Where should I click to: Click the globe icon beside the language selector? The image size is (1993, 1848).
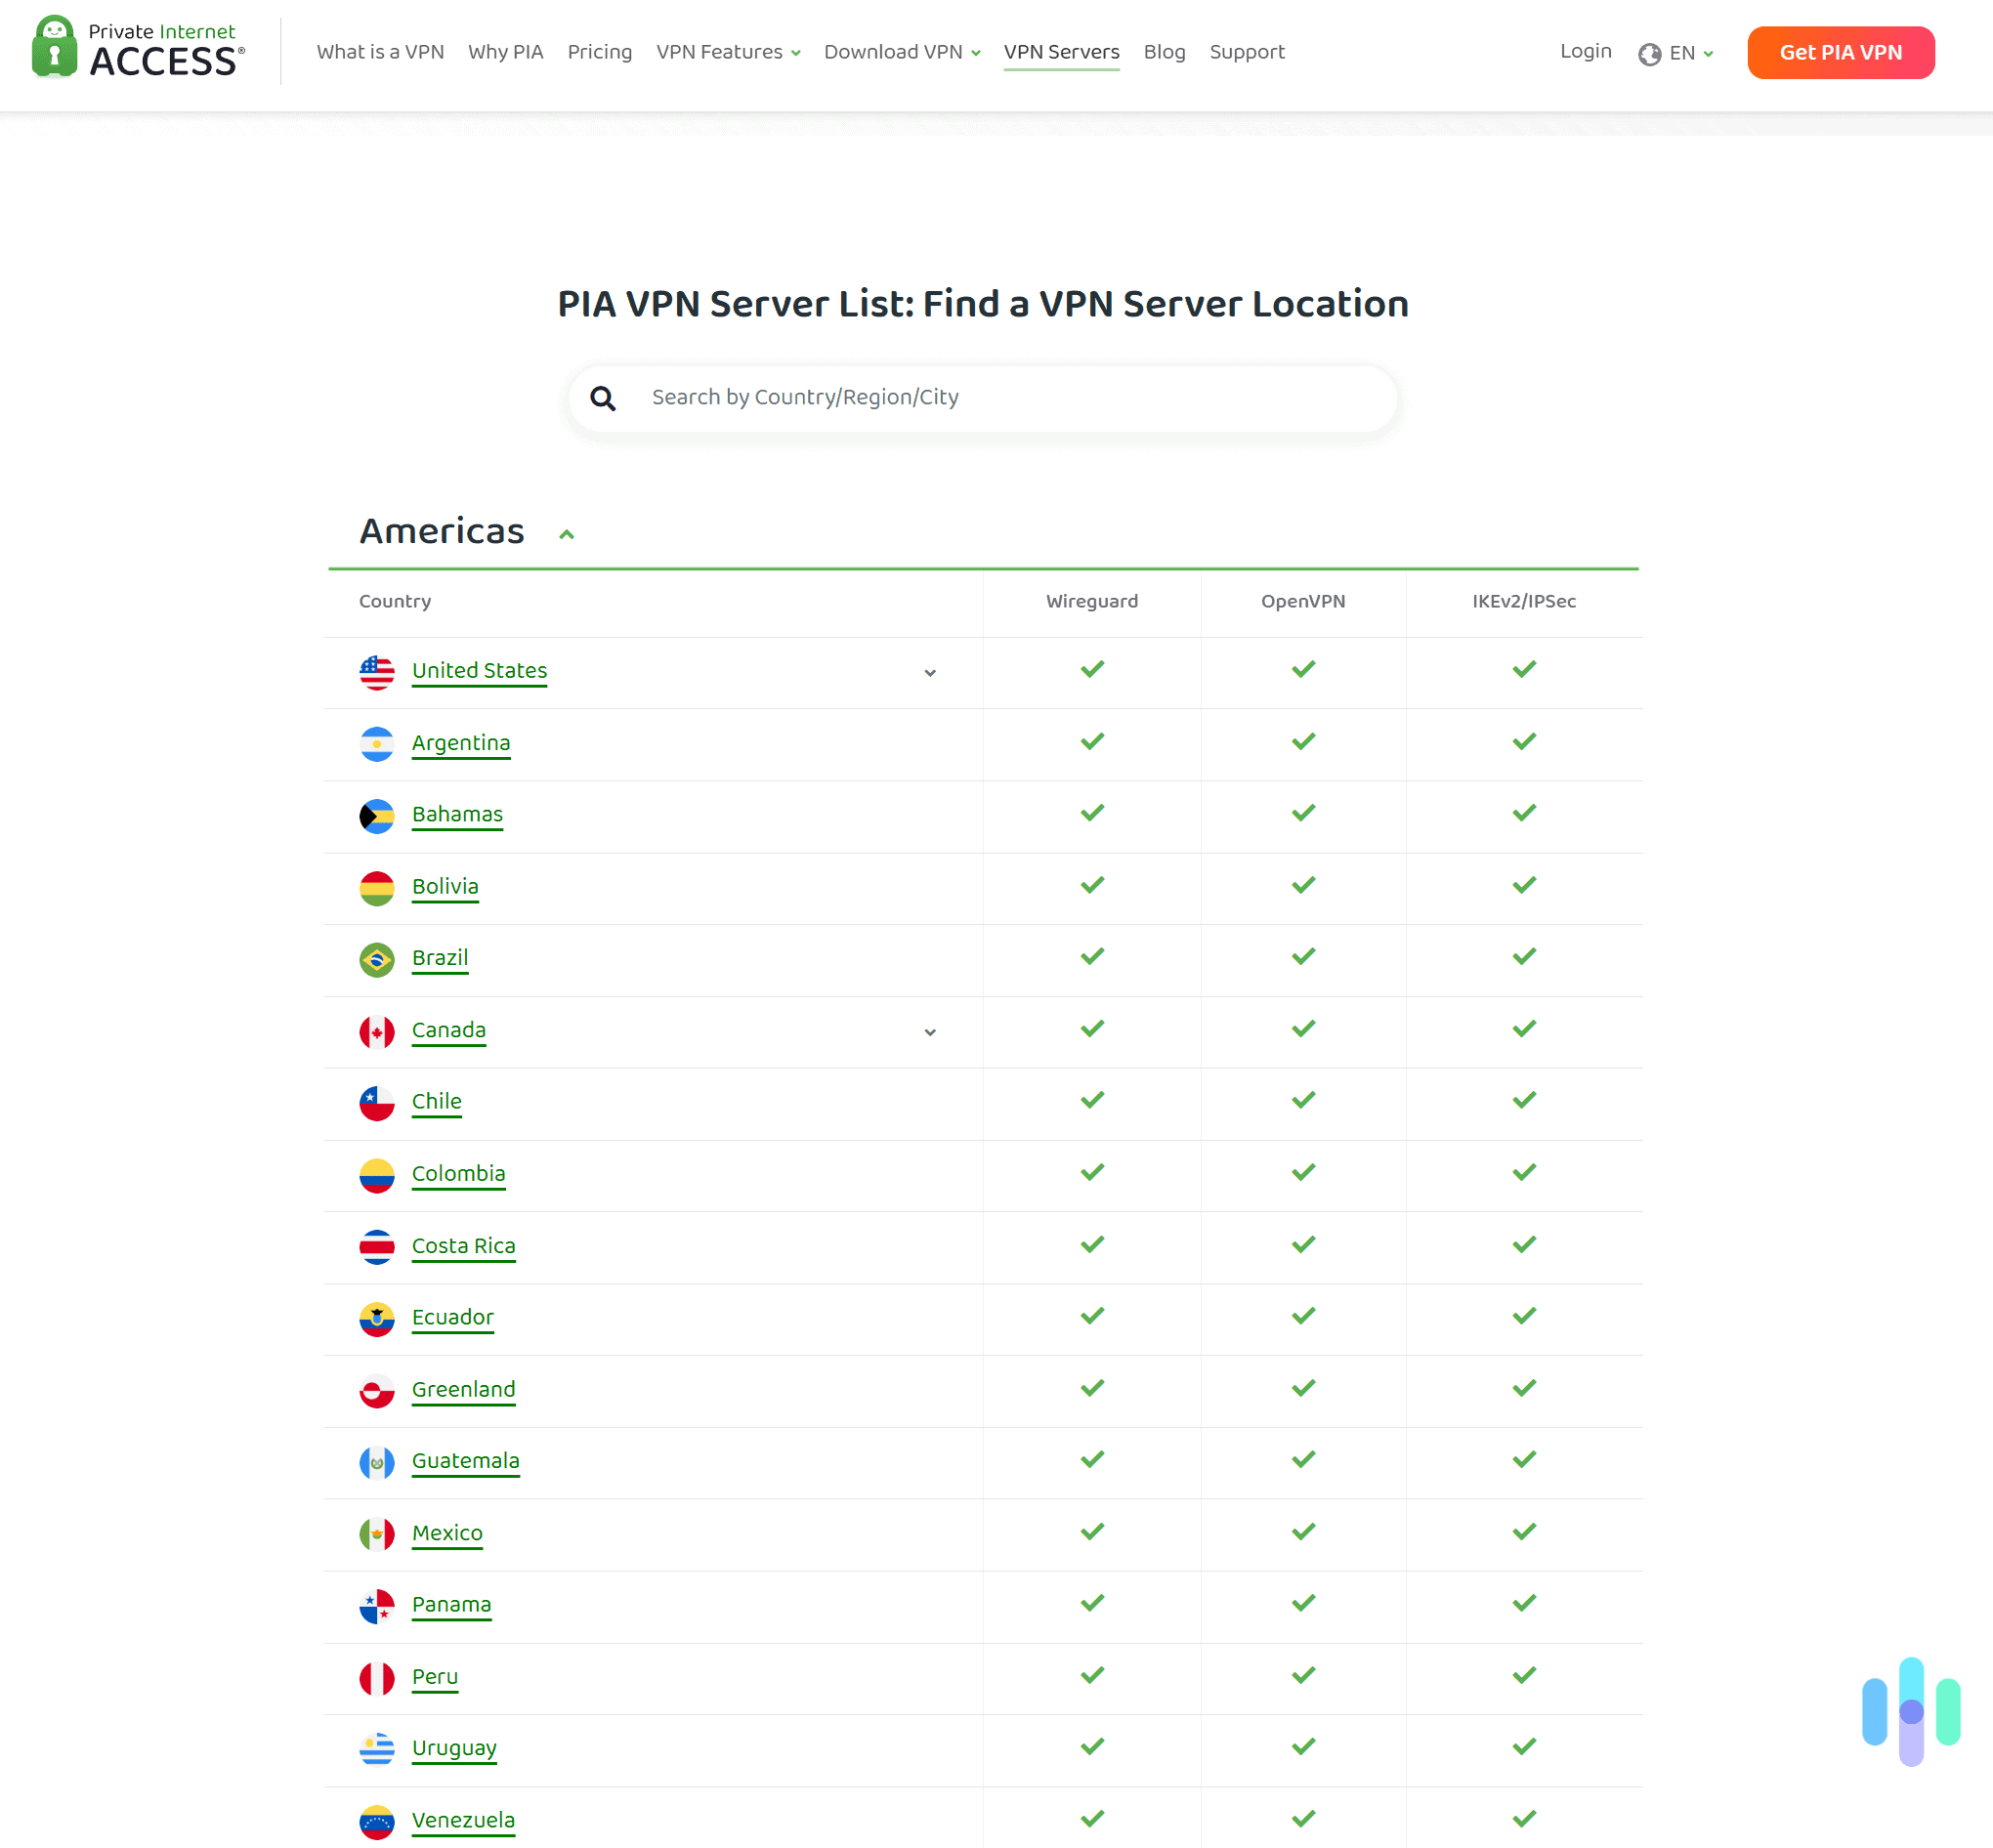click(x=1649, y=54)
